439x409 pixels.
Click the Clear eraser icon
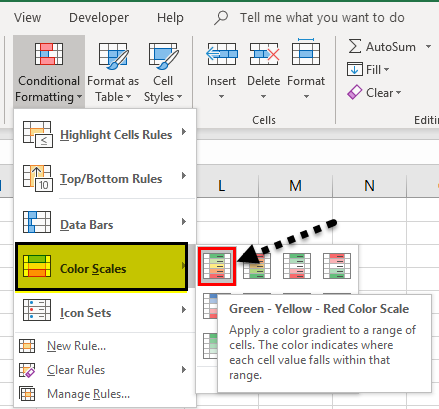pyautogui.click(x=354, y=92)
